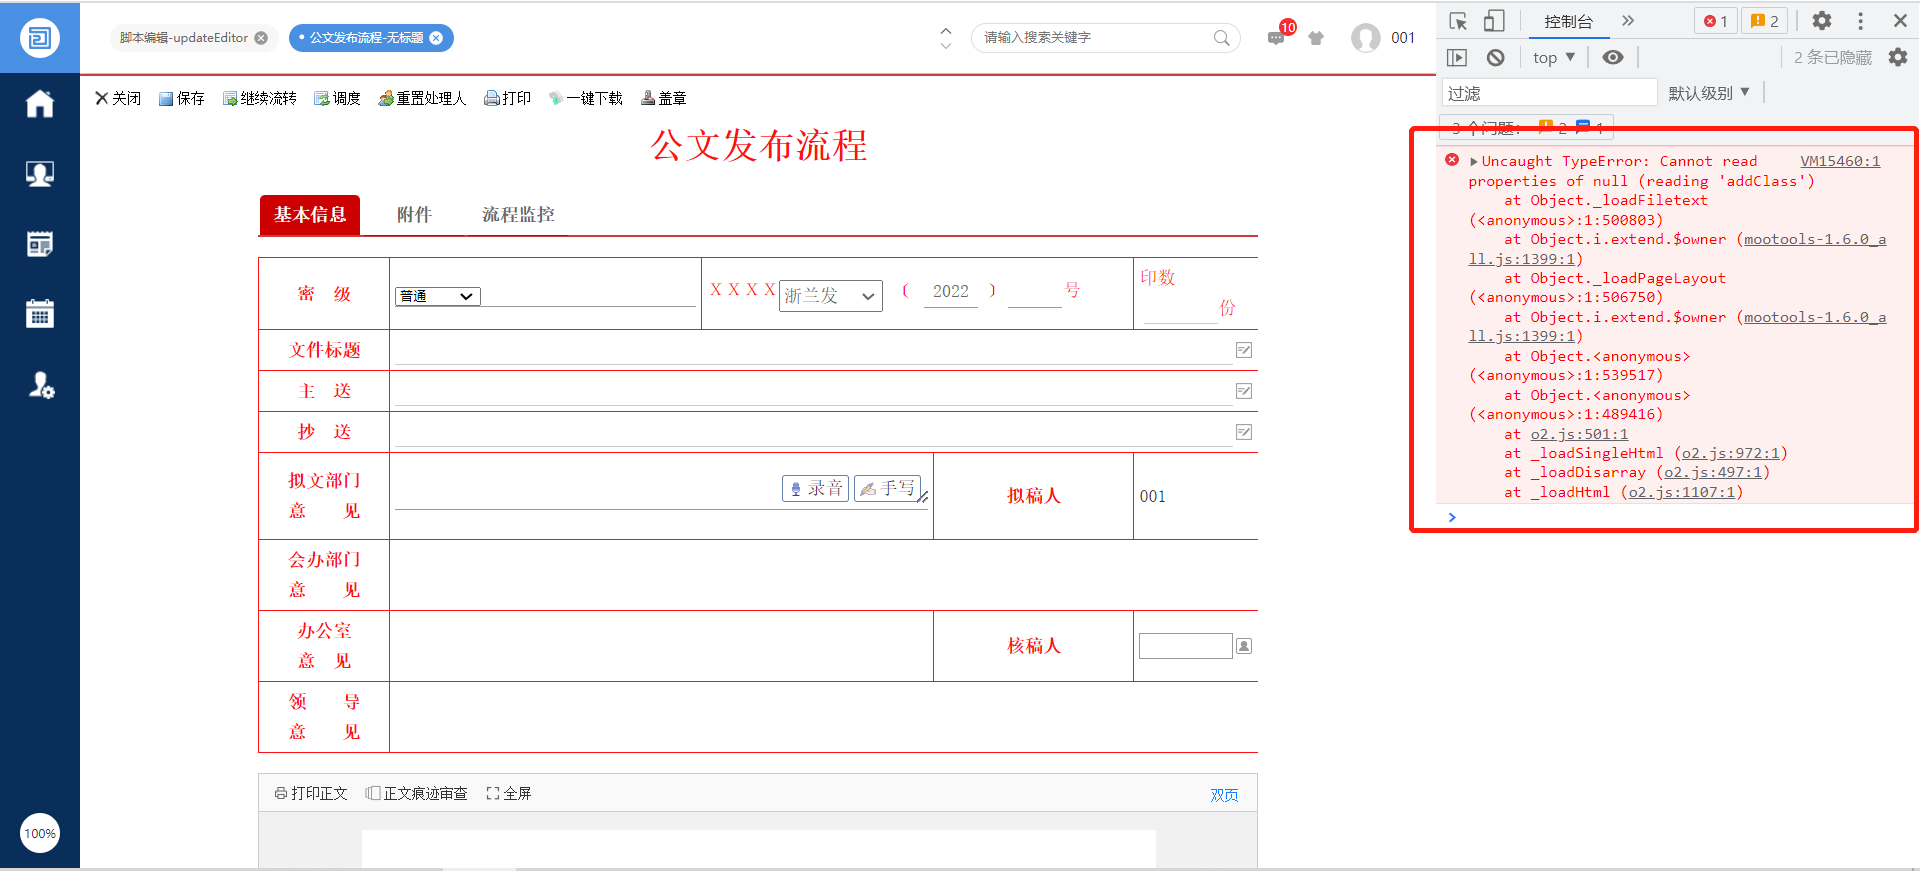The width and height of the screenshot is (1920, 871).
Task: Click the search keyword input field
Action: (1095, 38)
